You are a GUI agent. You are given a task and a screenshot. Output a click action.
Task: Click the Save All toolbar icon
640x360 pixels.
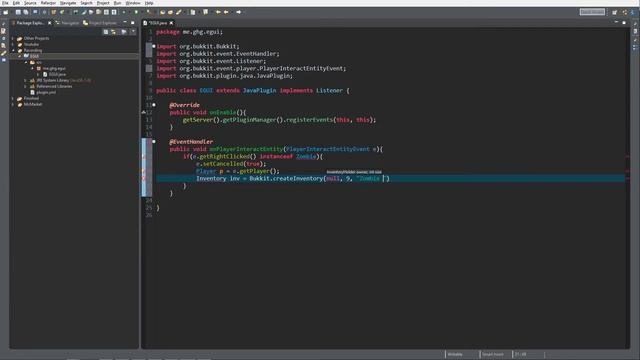pyautogui.click(x=26, y=12)
